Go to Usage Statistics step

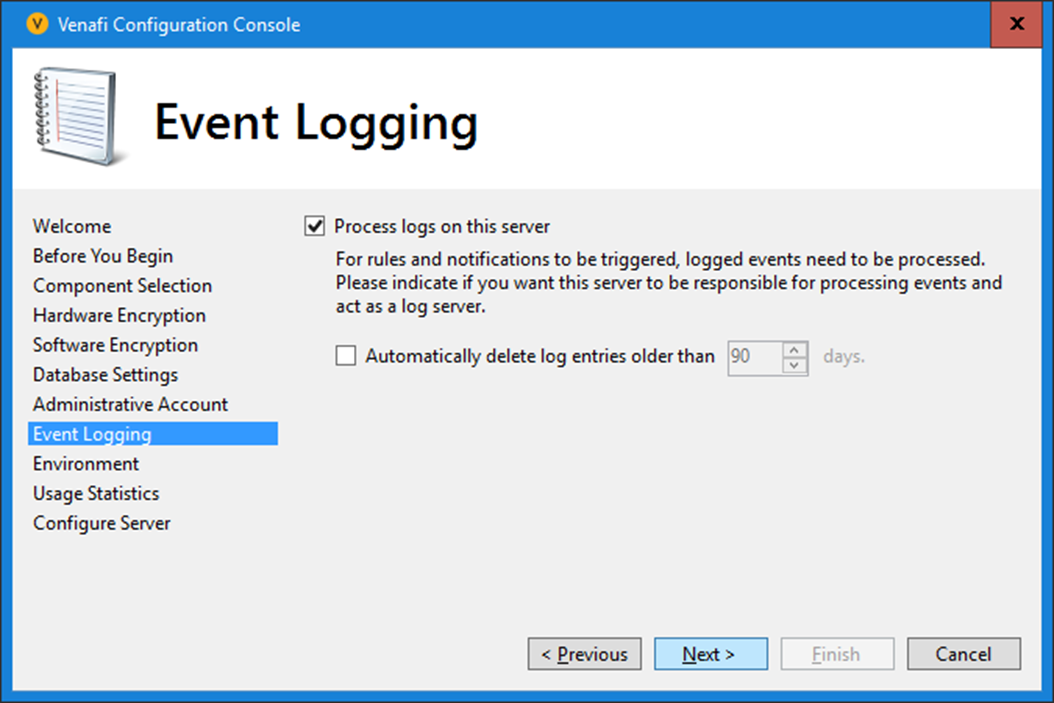(96, 494)
